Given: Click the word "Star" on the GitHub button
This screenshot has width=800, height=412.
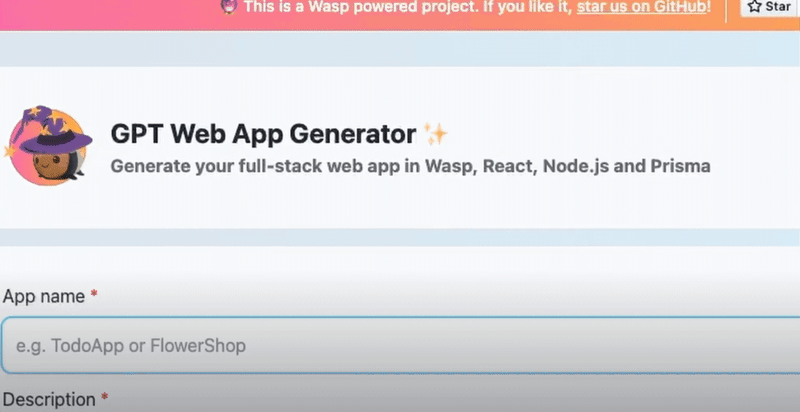Looking at the screenshot, I should click(779, 6).
